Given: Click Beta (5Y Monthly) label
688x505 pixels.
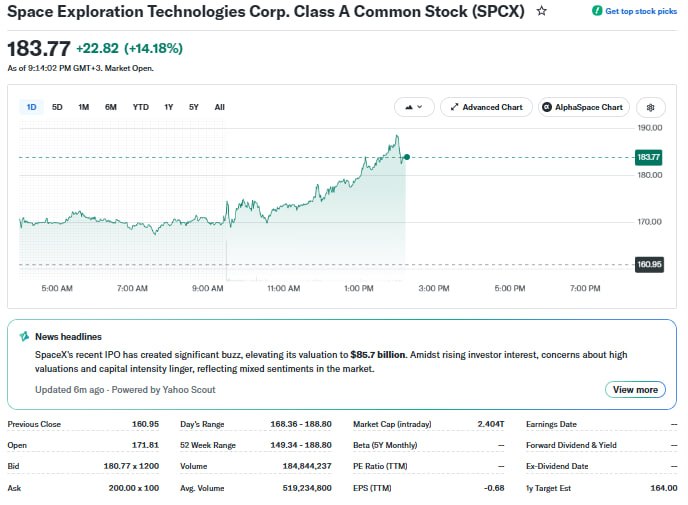Looking at the screenshot, I should click(x=385, y=445).
